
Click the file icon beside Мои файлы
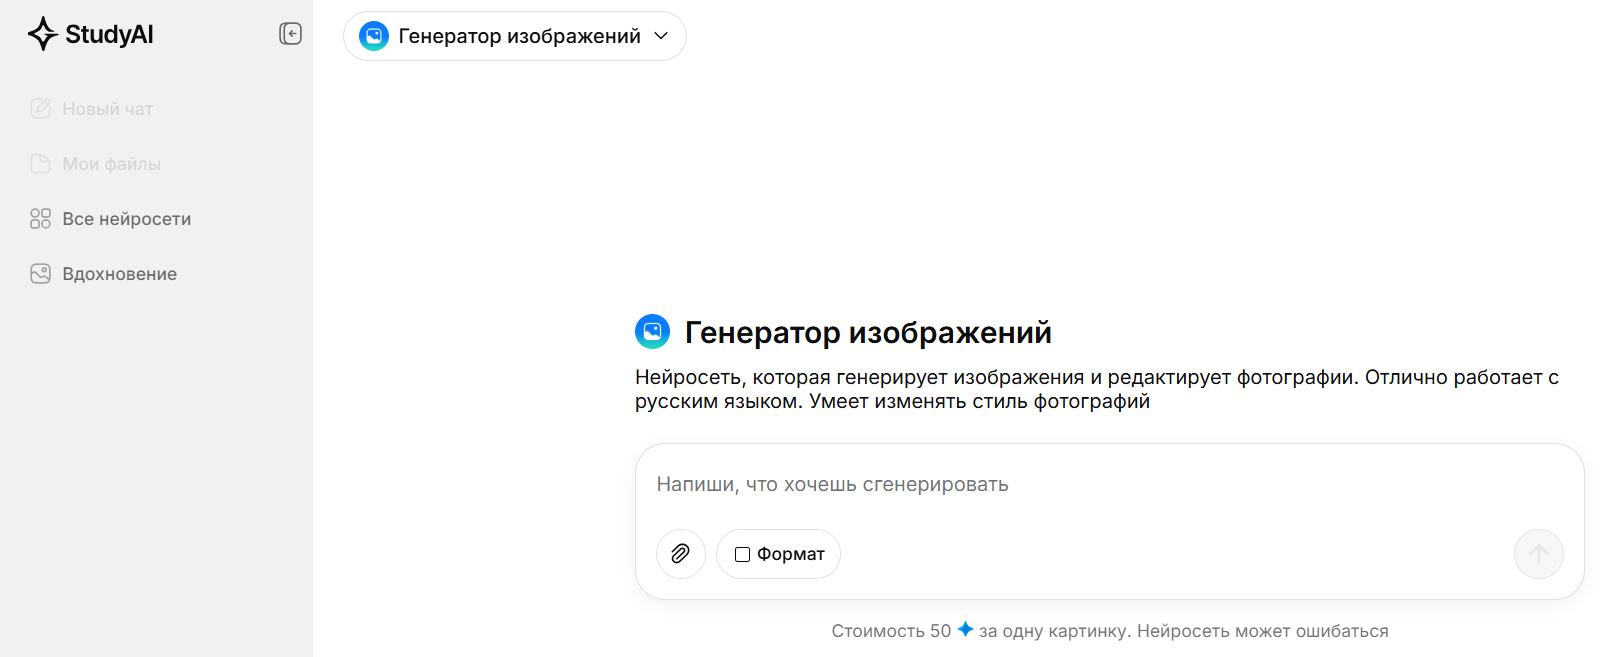pos(40,163)
